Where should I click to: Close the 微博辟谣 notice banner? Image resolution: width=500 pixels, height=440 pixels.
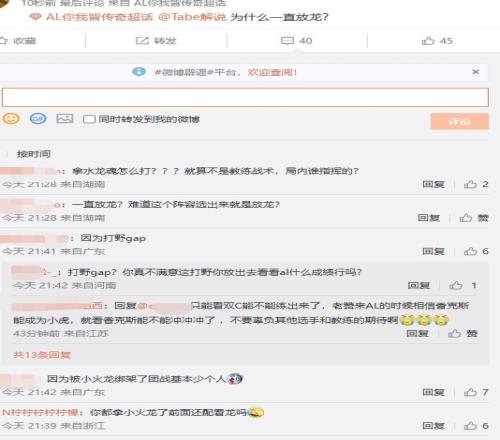(x=476, y=72)
